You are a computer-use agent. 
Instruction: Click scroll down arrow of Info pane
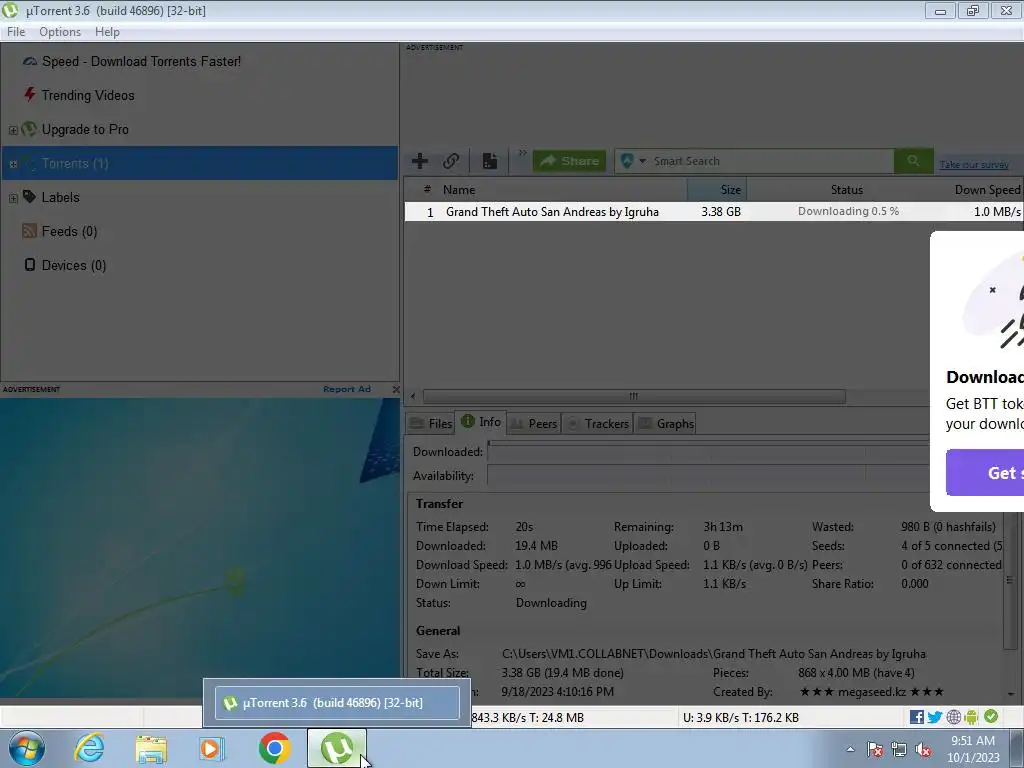[1010, 694]
